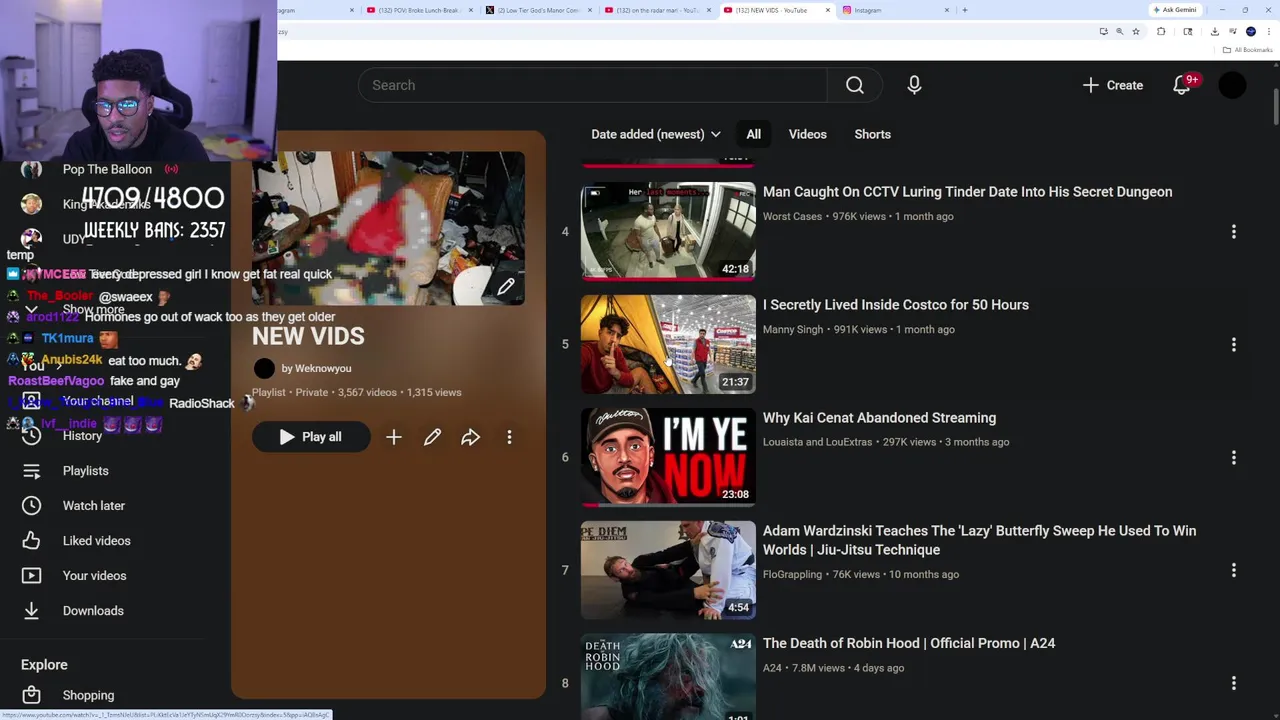
Task: Open options for Death of Robin Hood video
Action: point(1233,683)
